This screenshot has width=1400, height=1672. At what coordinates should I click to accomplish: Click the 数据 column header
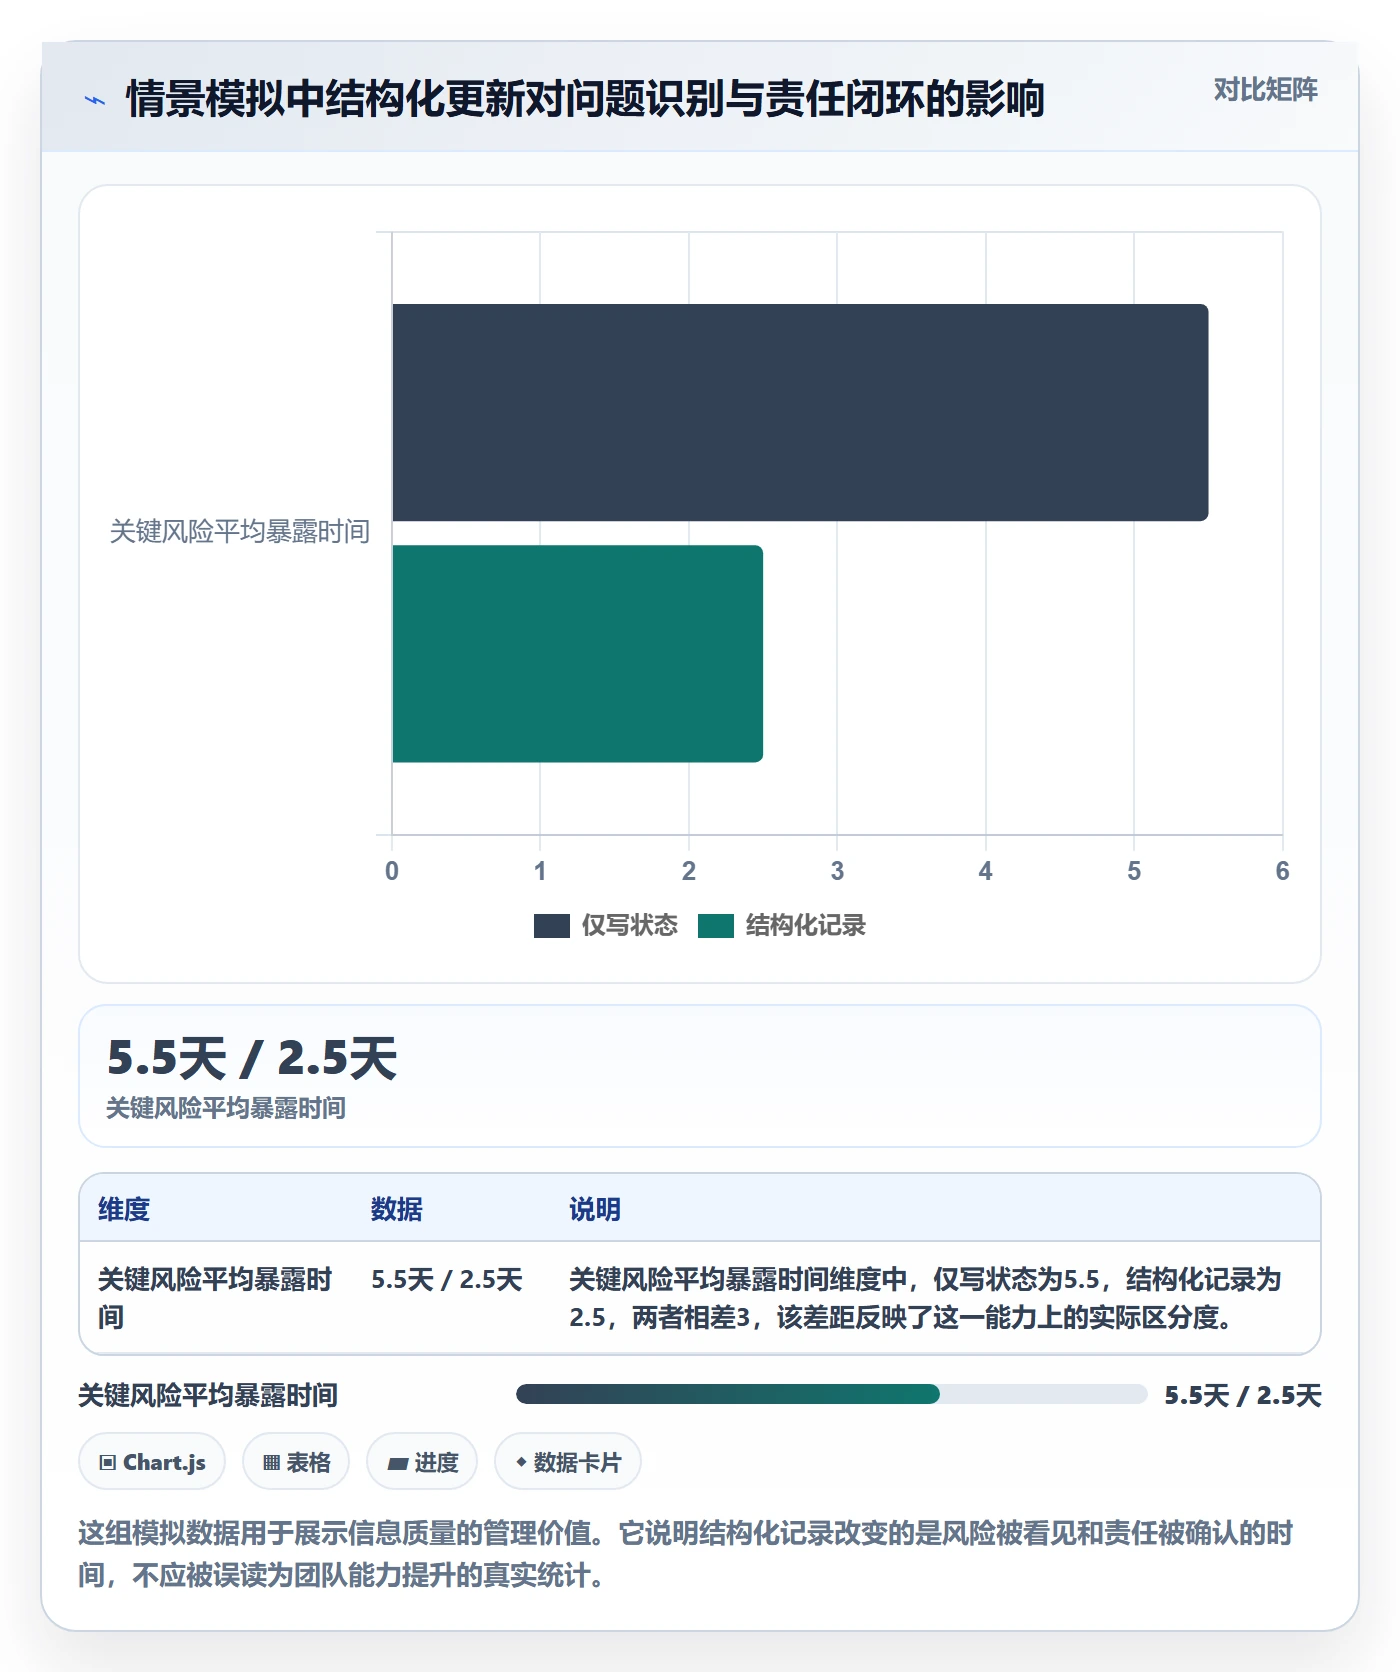pyautogui.click(x=397, y=1210)
